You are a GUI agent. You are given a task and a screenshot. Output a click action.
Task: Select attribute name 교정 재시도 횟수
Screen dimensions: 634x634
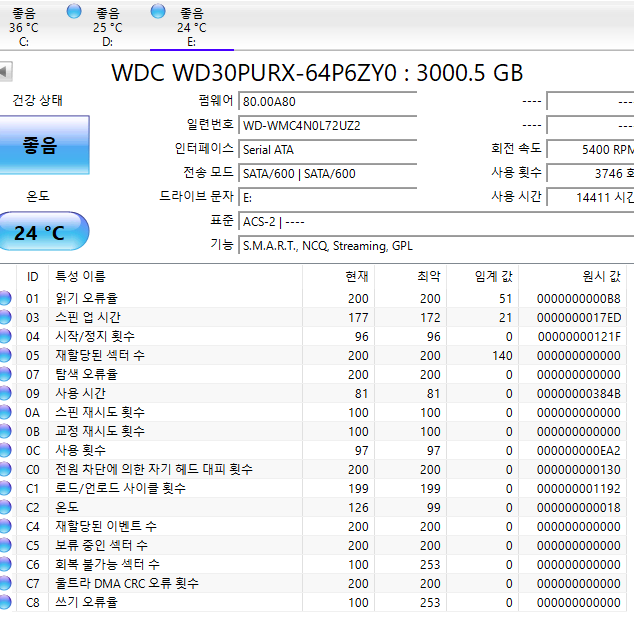click(100, 431)
